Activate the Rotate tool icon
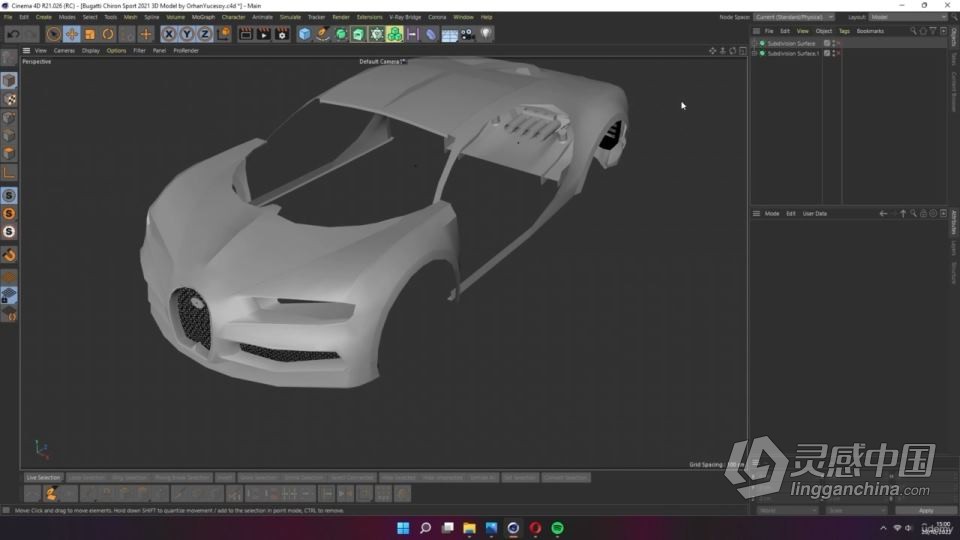This screenshot has width=960, height=540. [x=108, y=34]
